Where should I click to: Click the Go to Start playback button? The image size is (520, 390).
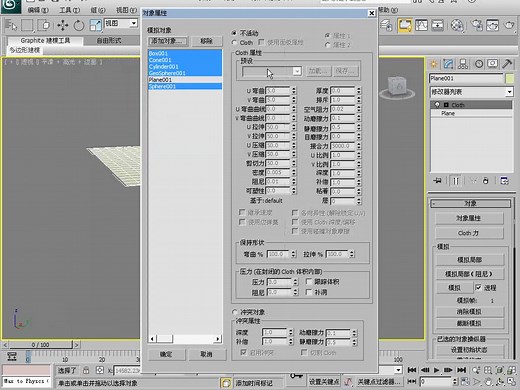412,370
